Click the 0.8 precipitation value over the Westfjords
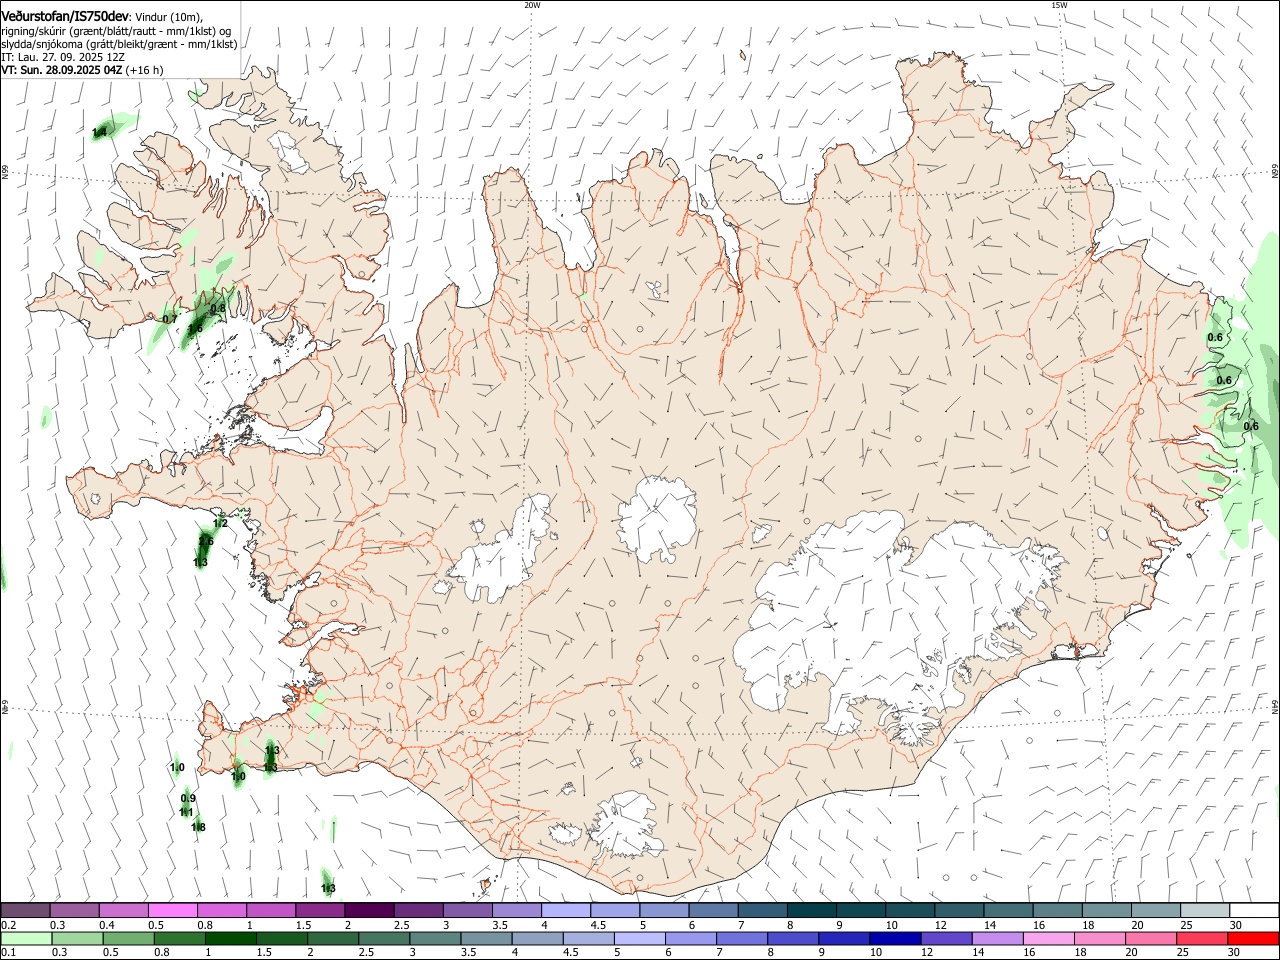 [x=217, y=308]
